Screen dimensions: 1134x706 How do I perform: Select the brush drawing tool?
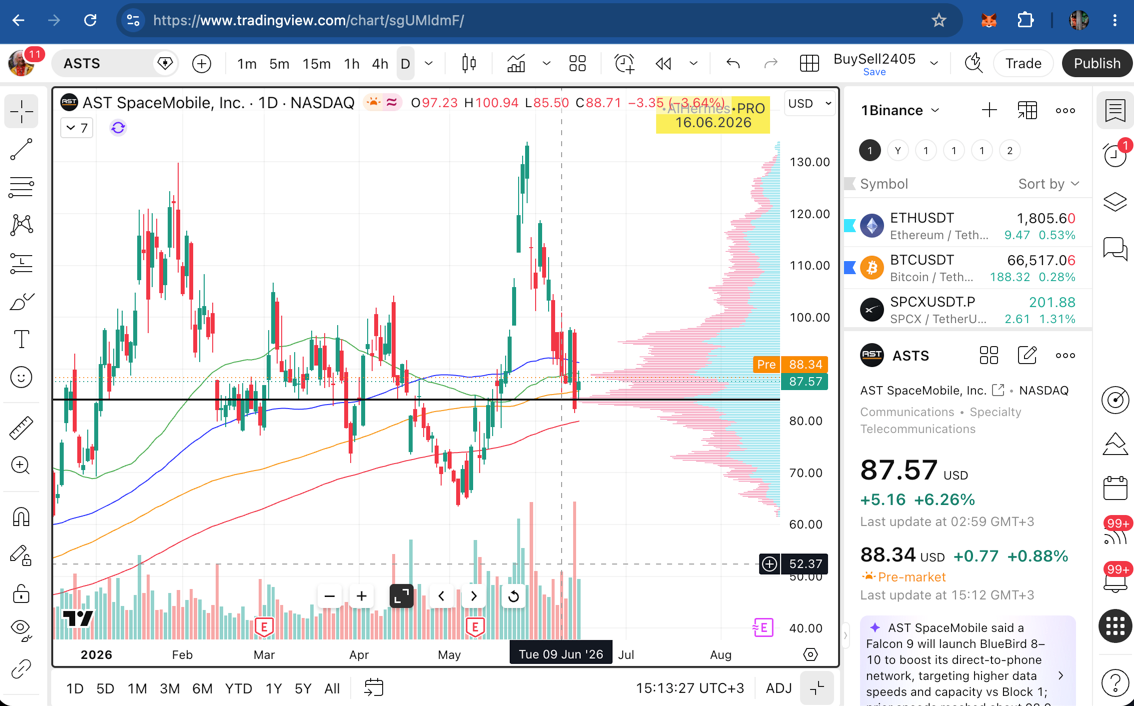pos(21,301)
